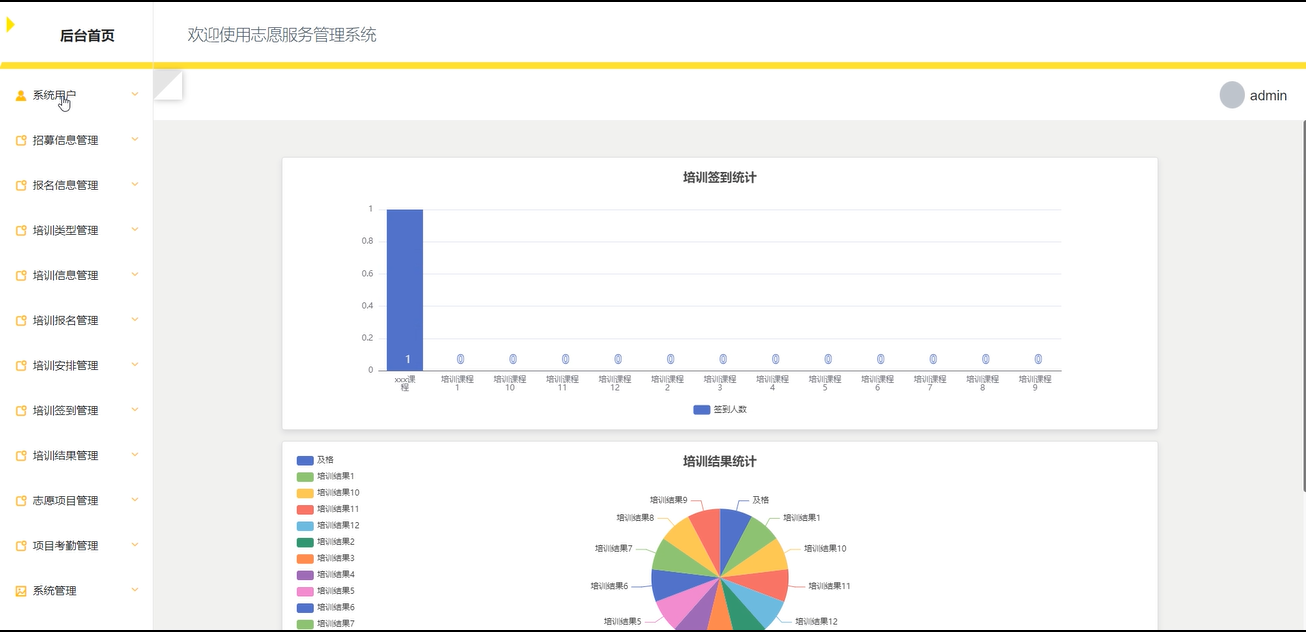Click the icon next to 报名信息管理

21,186
